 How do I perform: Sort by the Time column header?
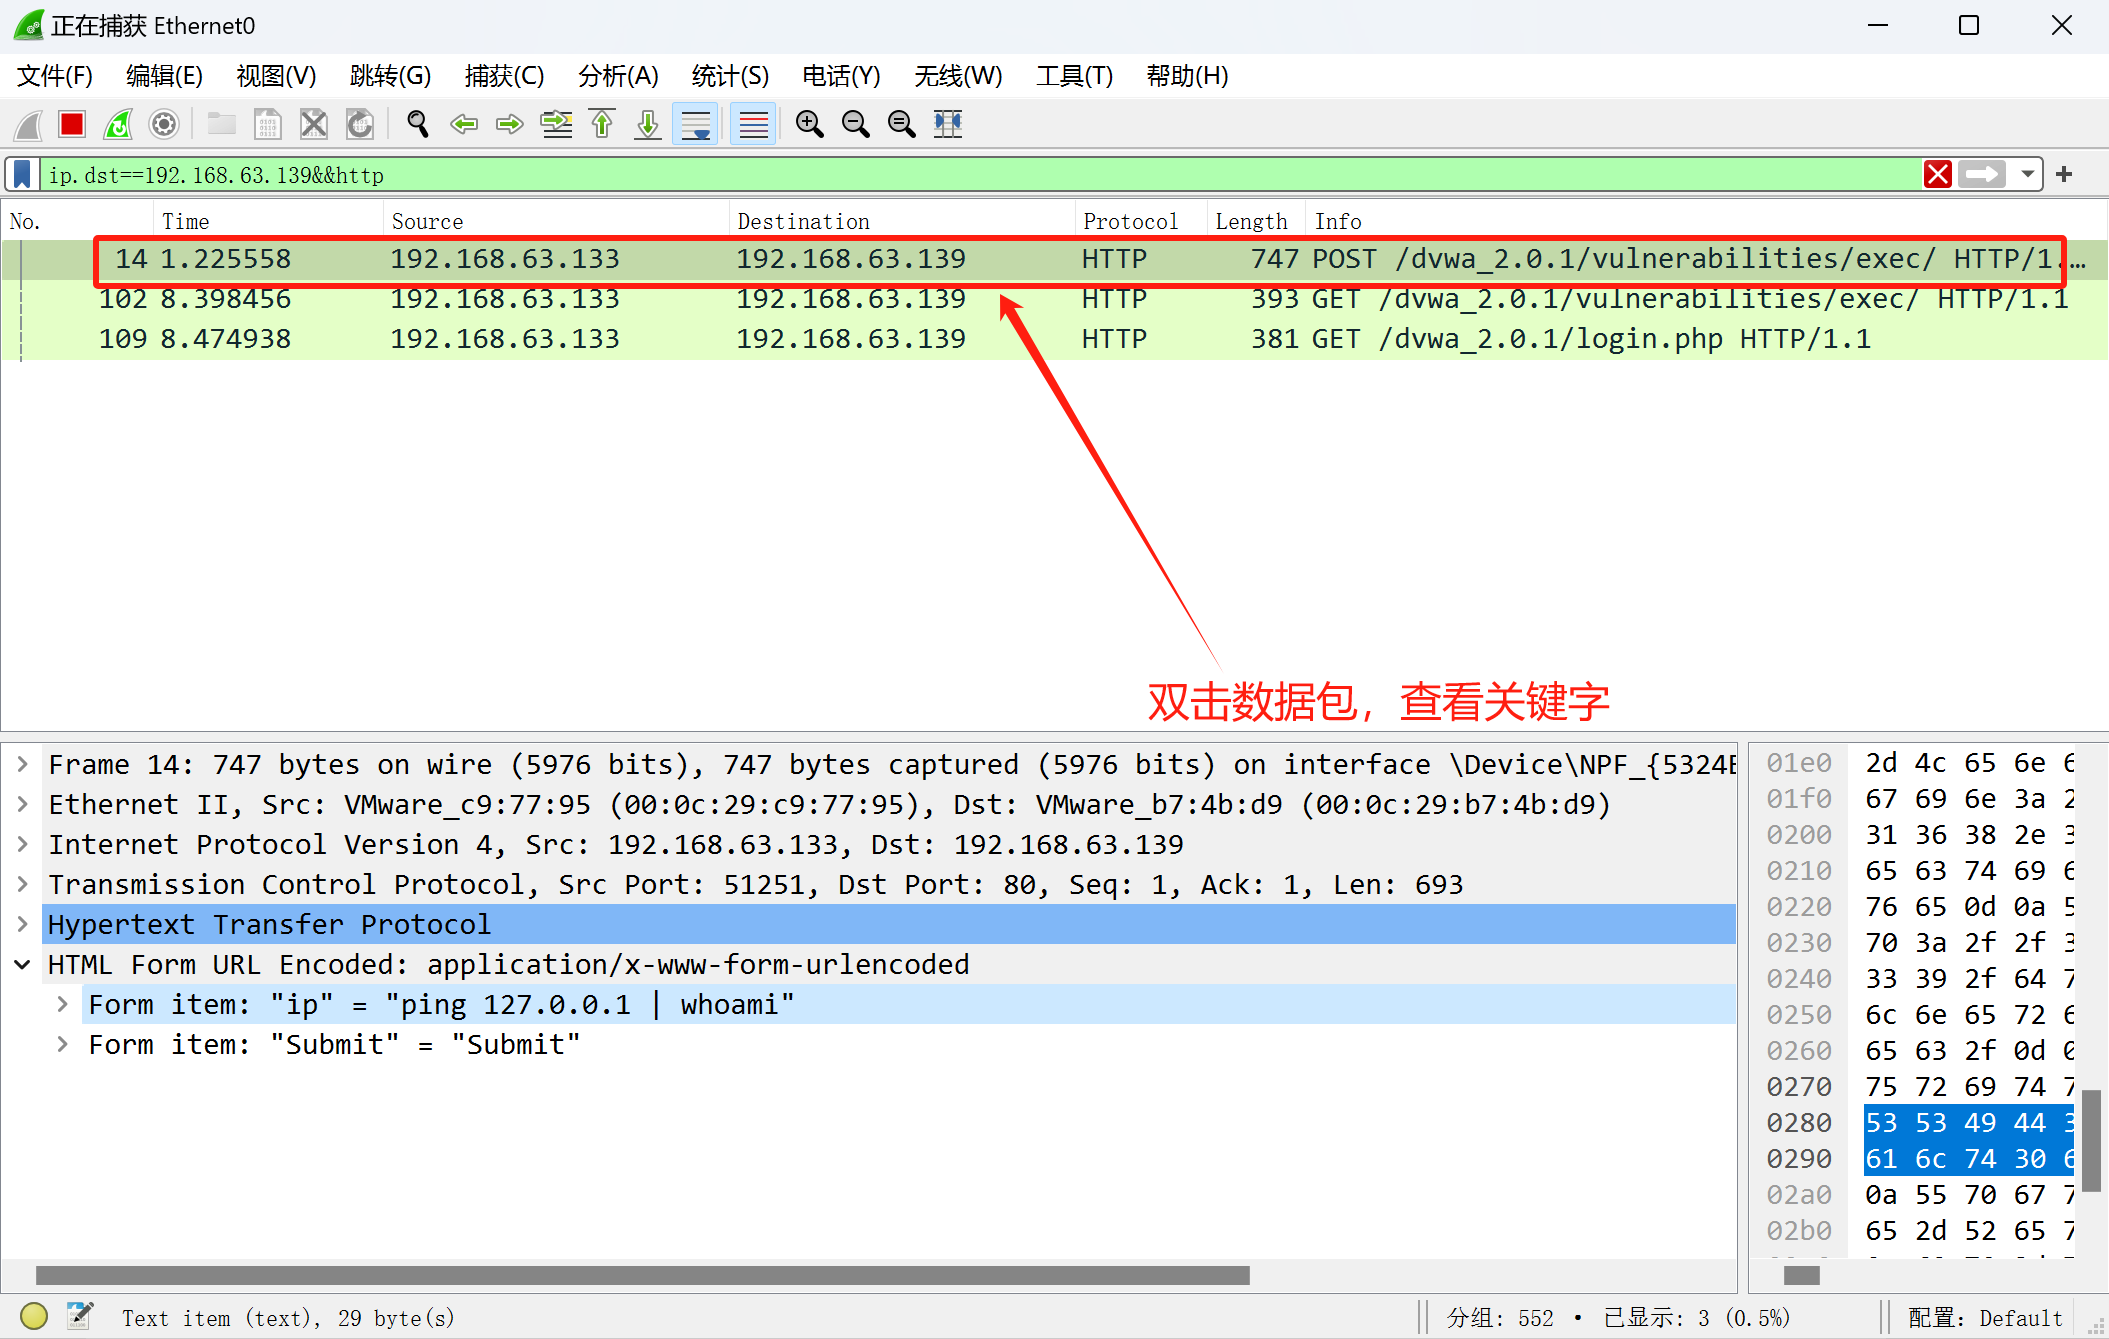tap(268, 221)
